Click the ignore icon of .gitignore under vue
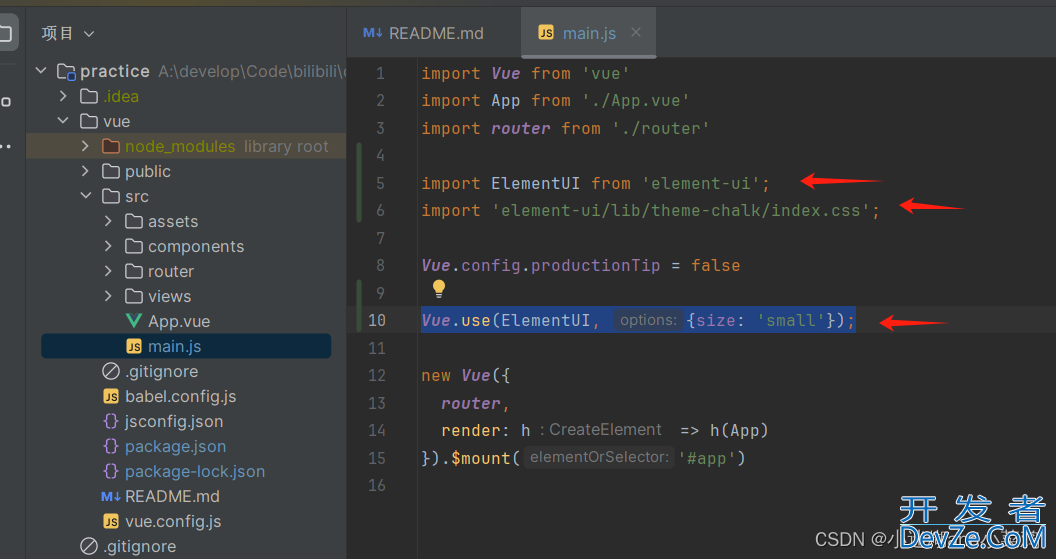 tap(110, 371)
